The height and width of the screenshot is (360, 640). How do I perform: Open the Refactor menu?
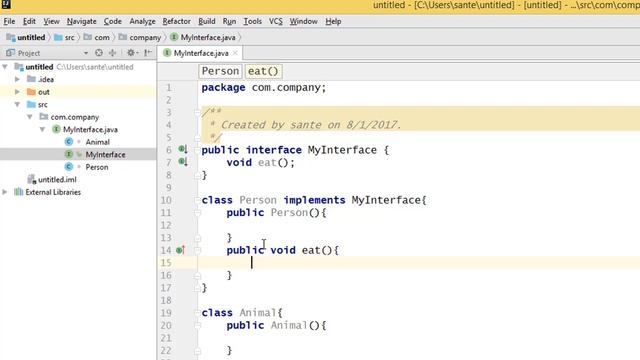[176, 21]
